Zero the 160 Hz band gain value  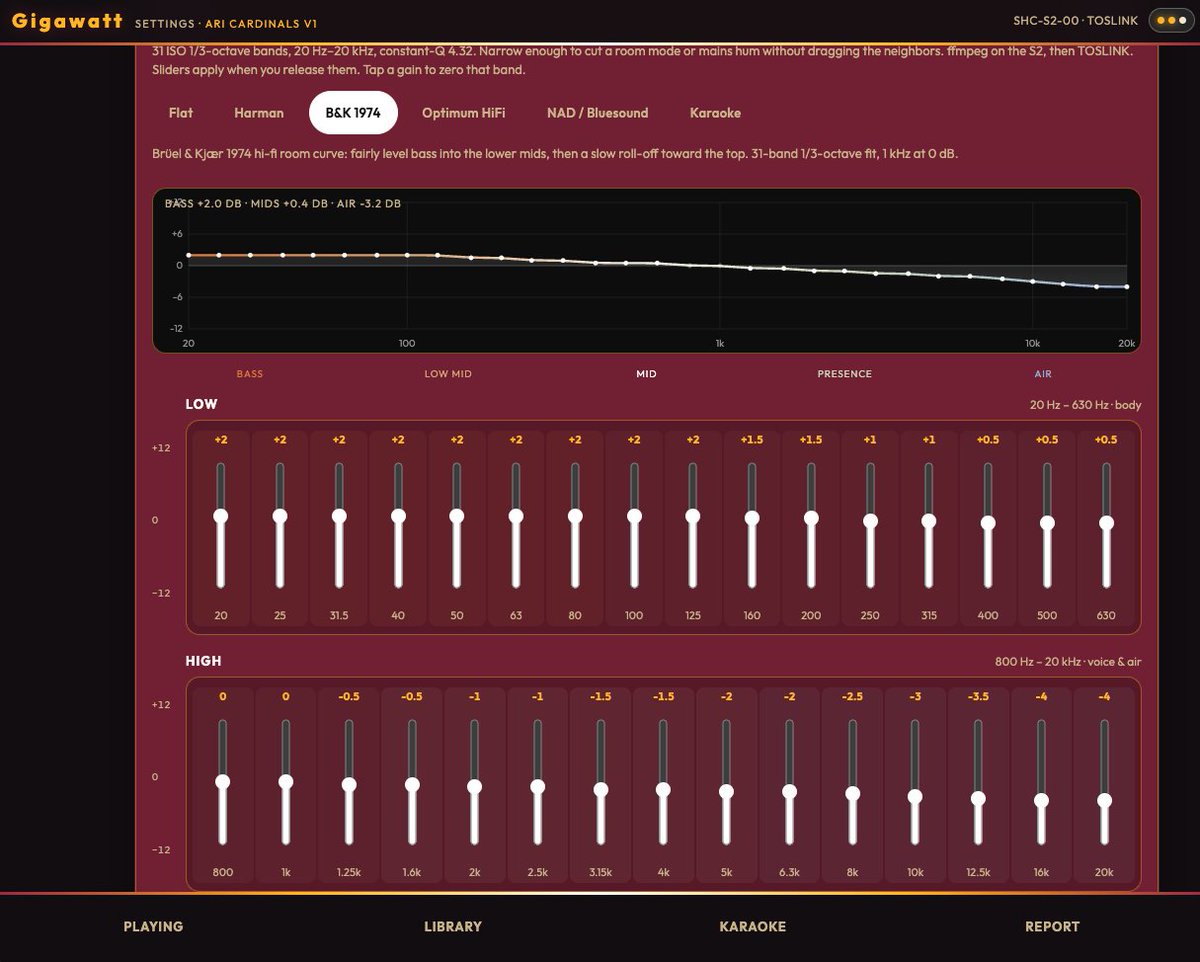pyautogui.click(x=752, y=440)
